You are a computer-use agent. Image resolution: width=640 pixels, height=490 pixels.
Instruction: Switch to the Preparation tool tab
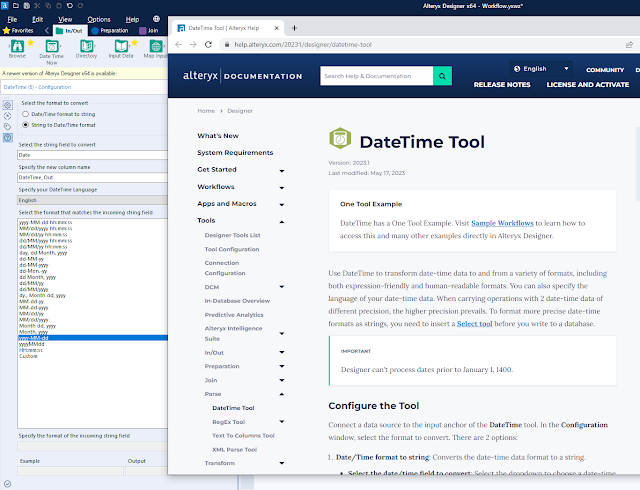[110, 31]
